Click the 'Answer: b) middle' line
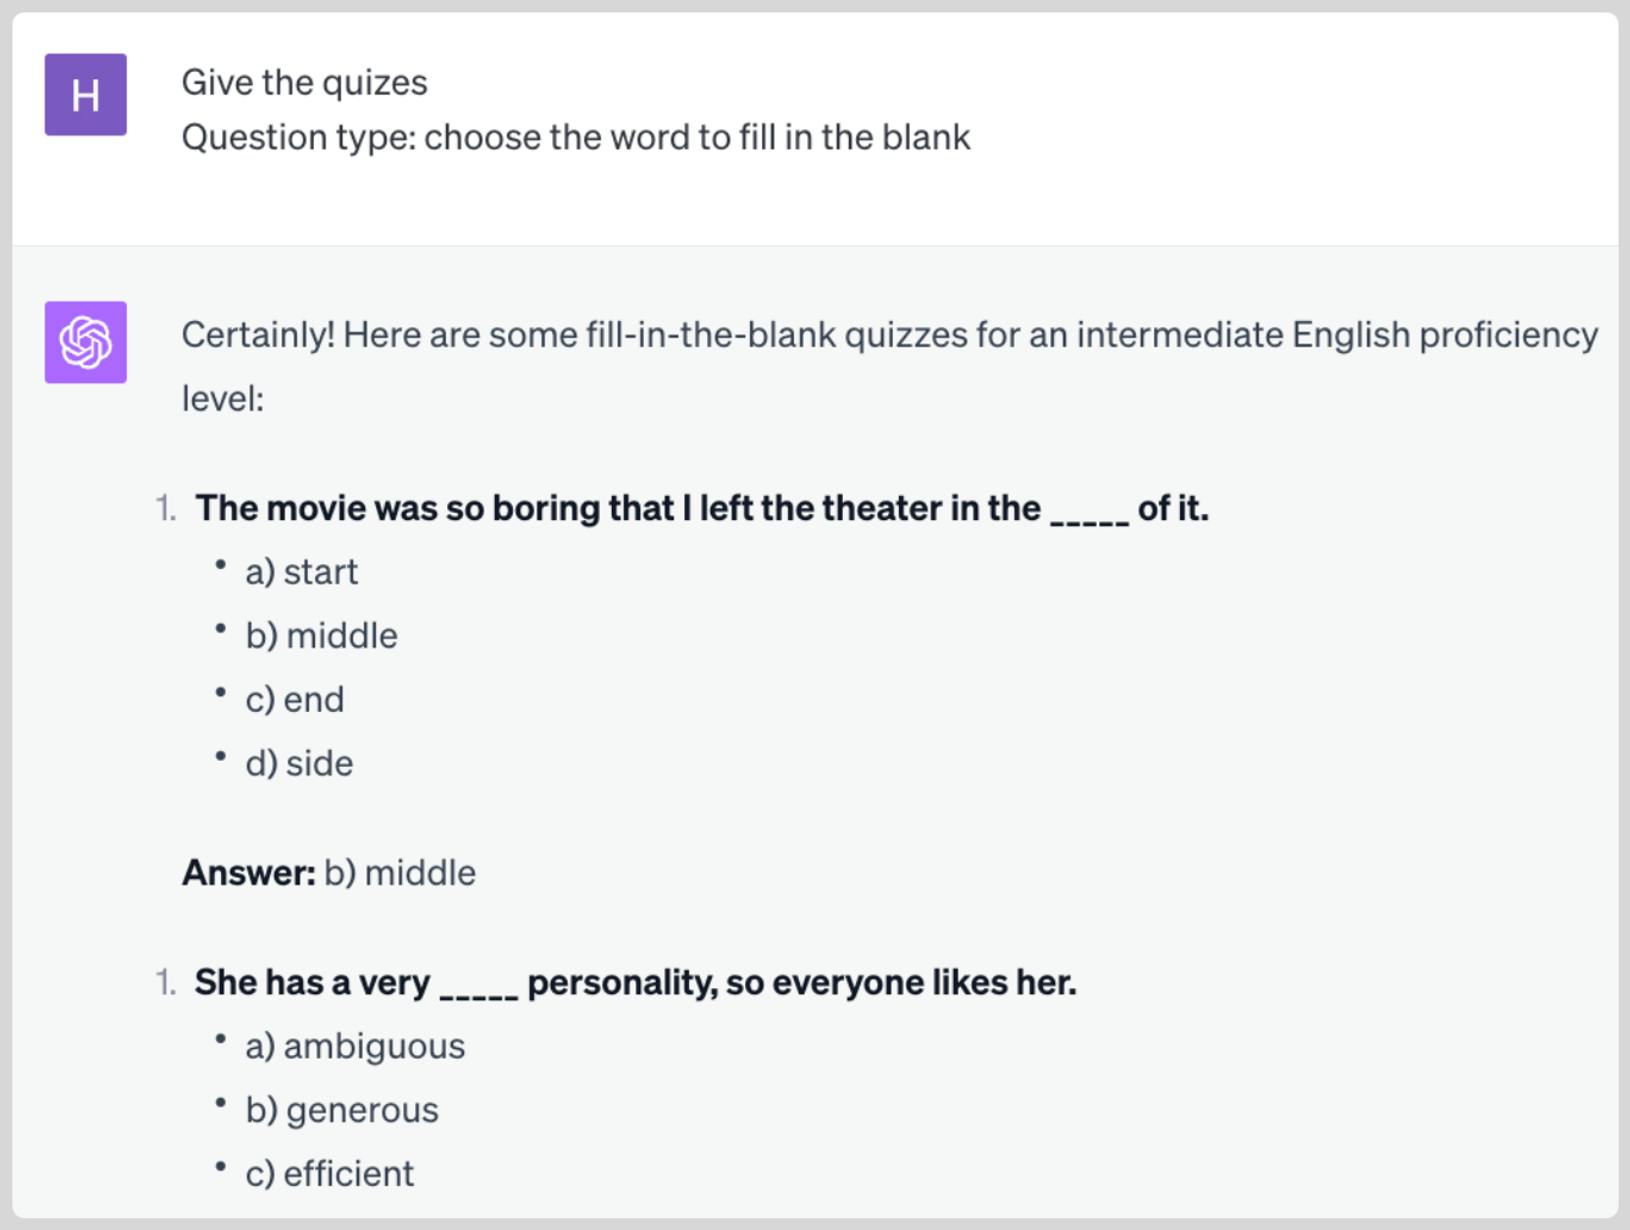1630x1230 pixels. tap(329, 873)
